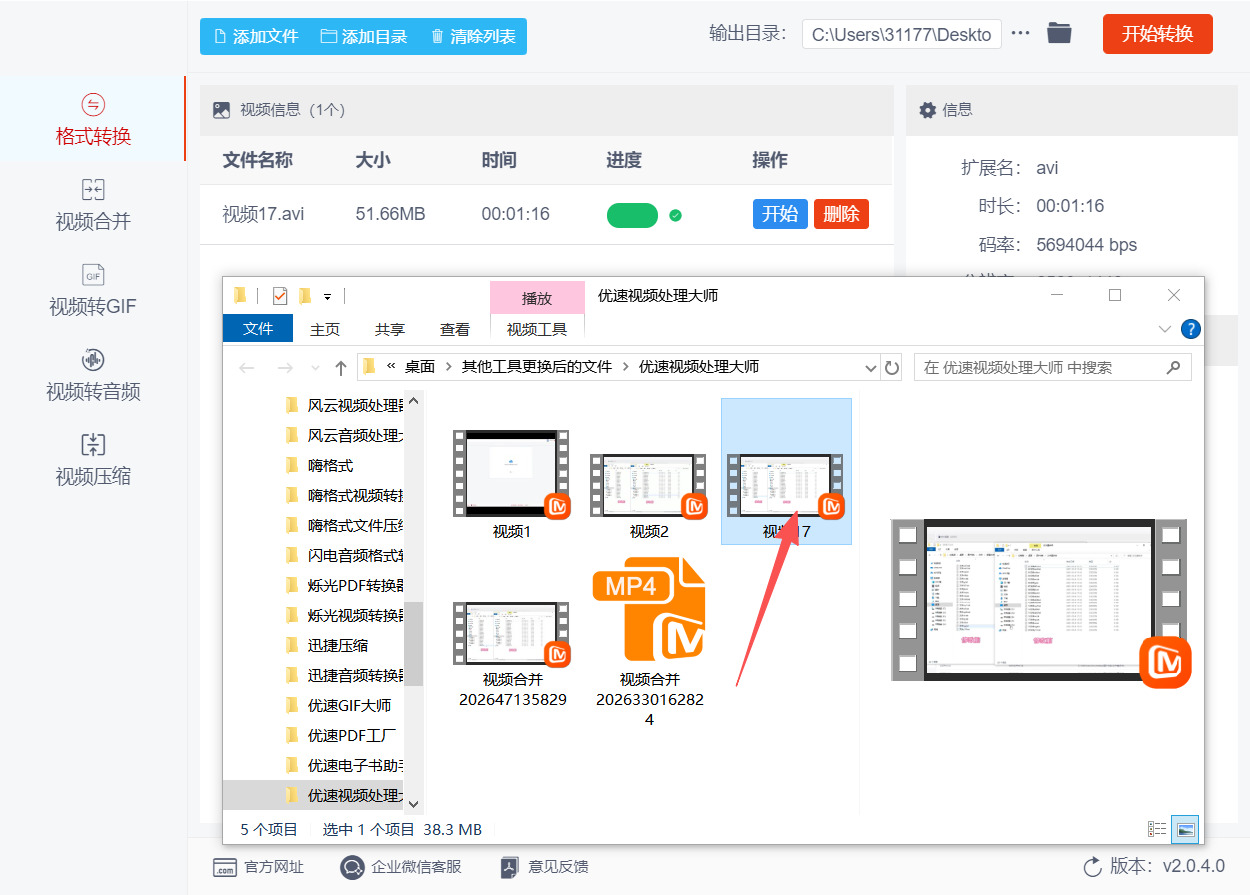Open Explorer help question mark icon
1250x895 pixels.
(1191, 329)
